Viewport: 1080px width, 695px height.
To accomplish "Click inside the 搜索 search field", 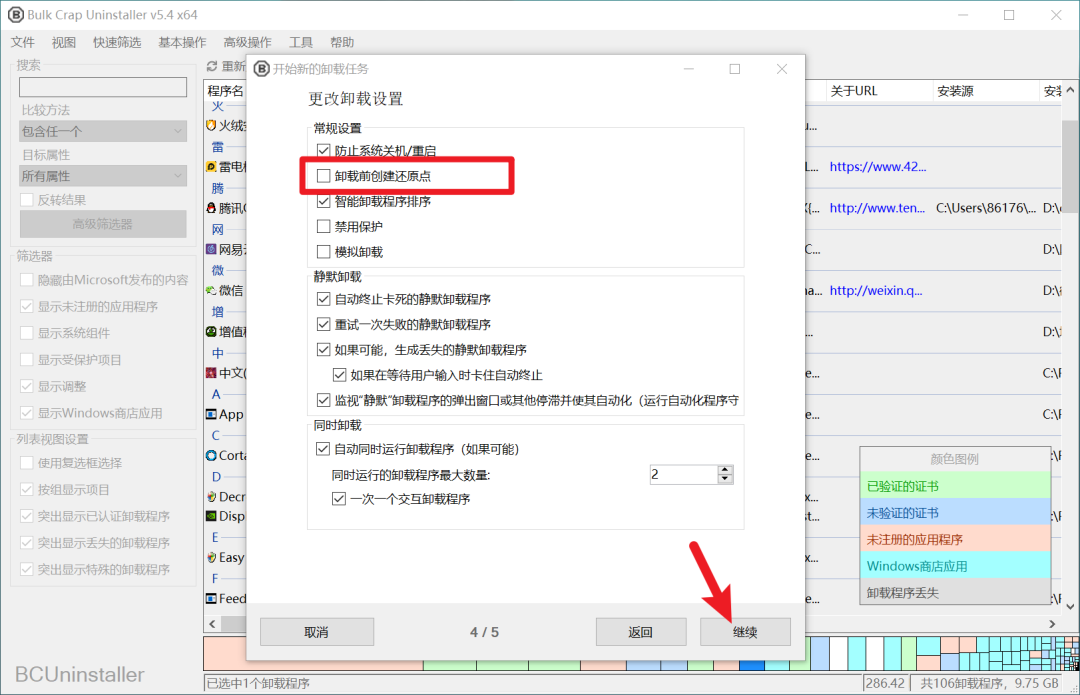I will pos(102,87).
